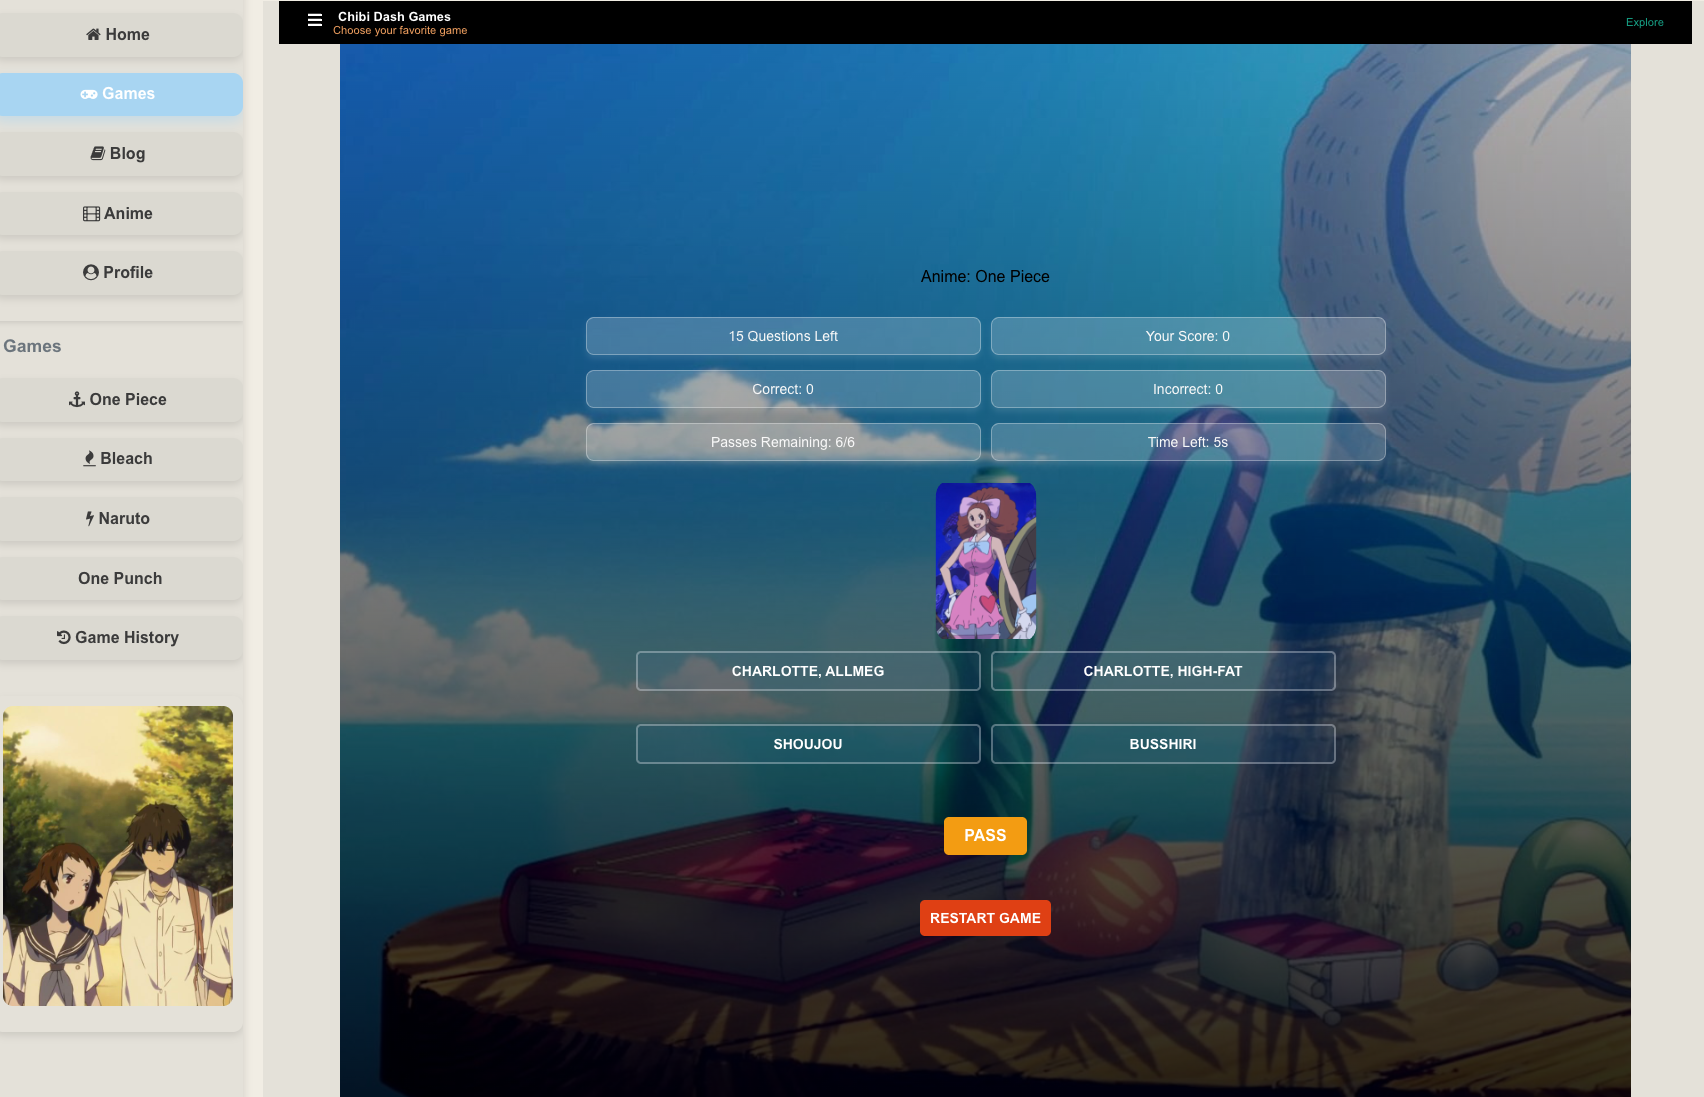The height and width of the screenshot is (1097, 1704).
Task: Click the Bleach sidebar icon
Action: click(89, 458)
